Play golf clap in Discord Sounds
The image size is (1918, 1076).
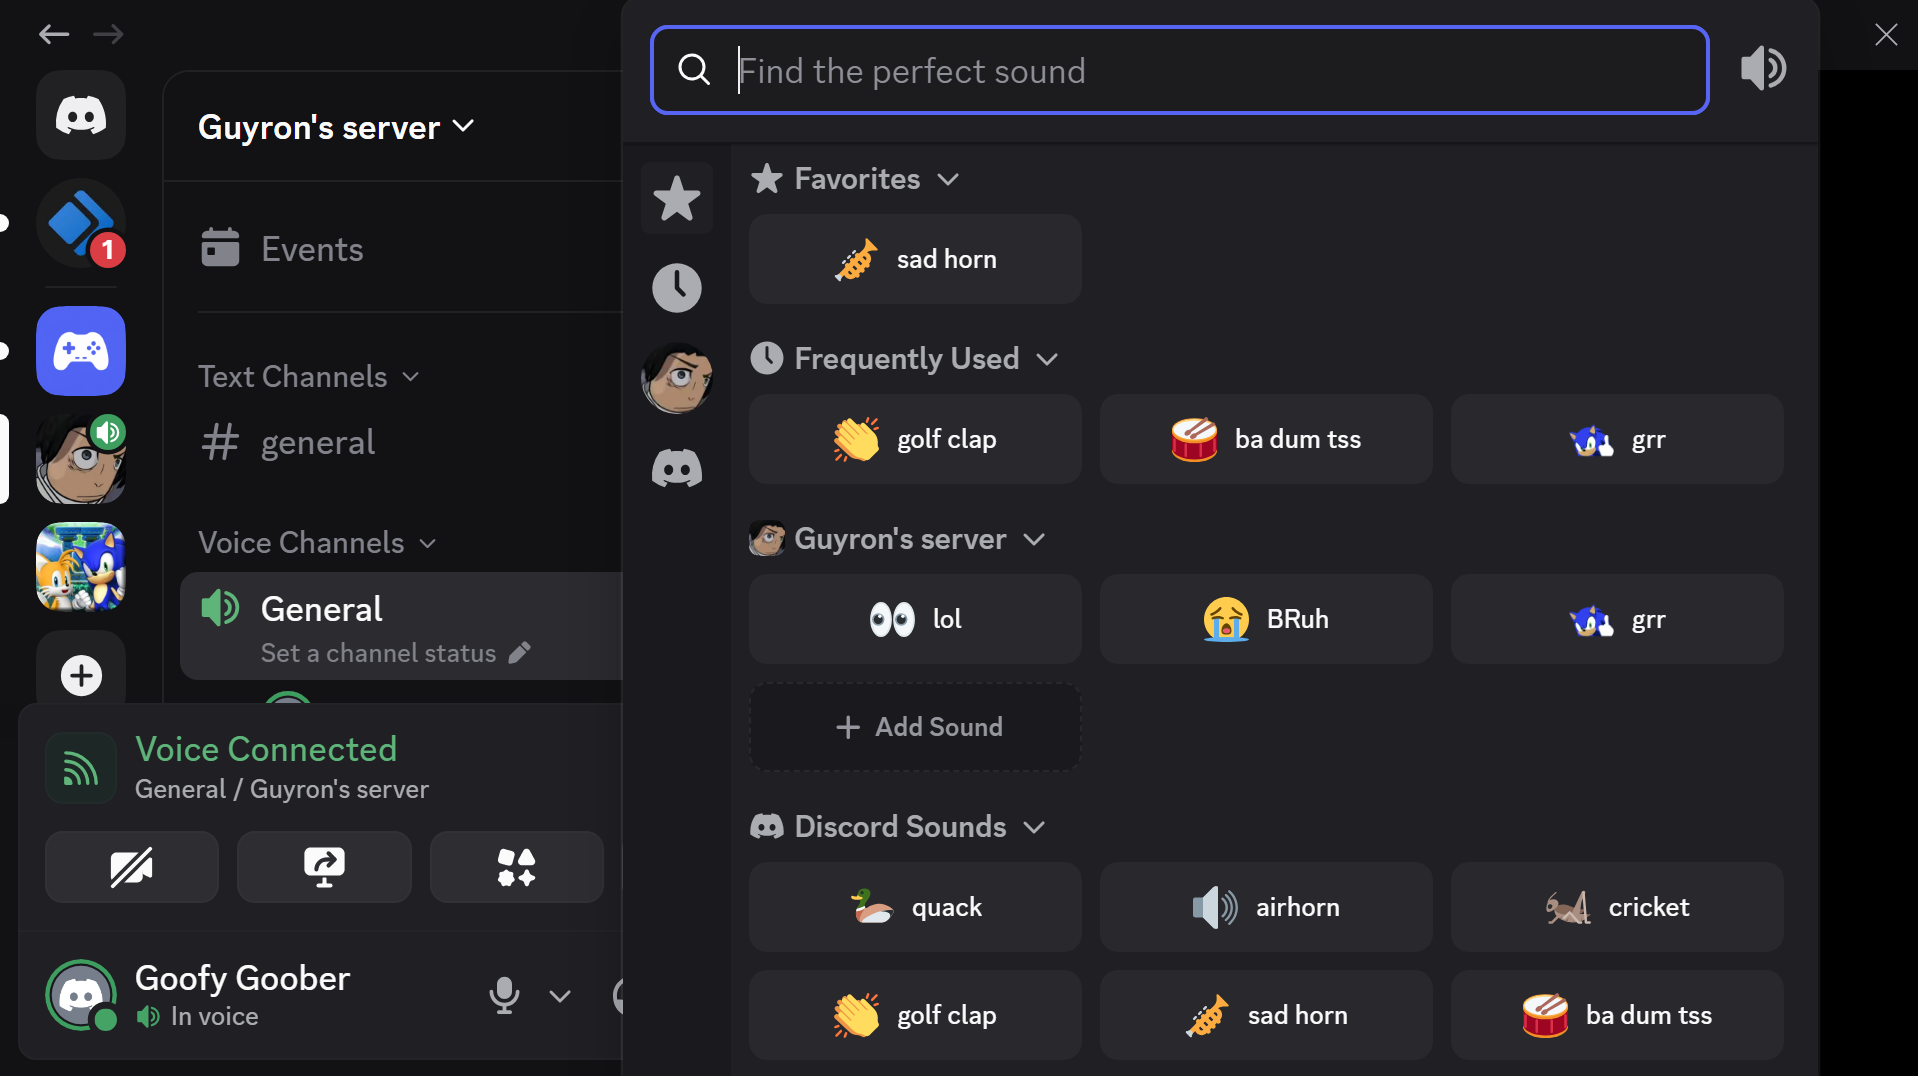[915, 1015]
